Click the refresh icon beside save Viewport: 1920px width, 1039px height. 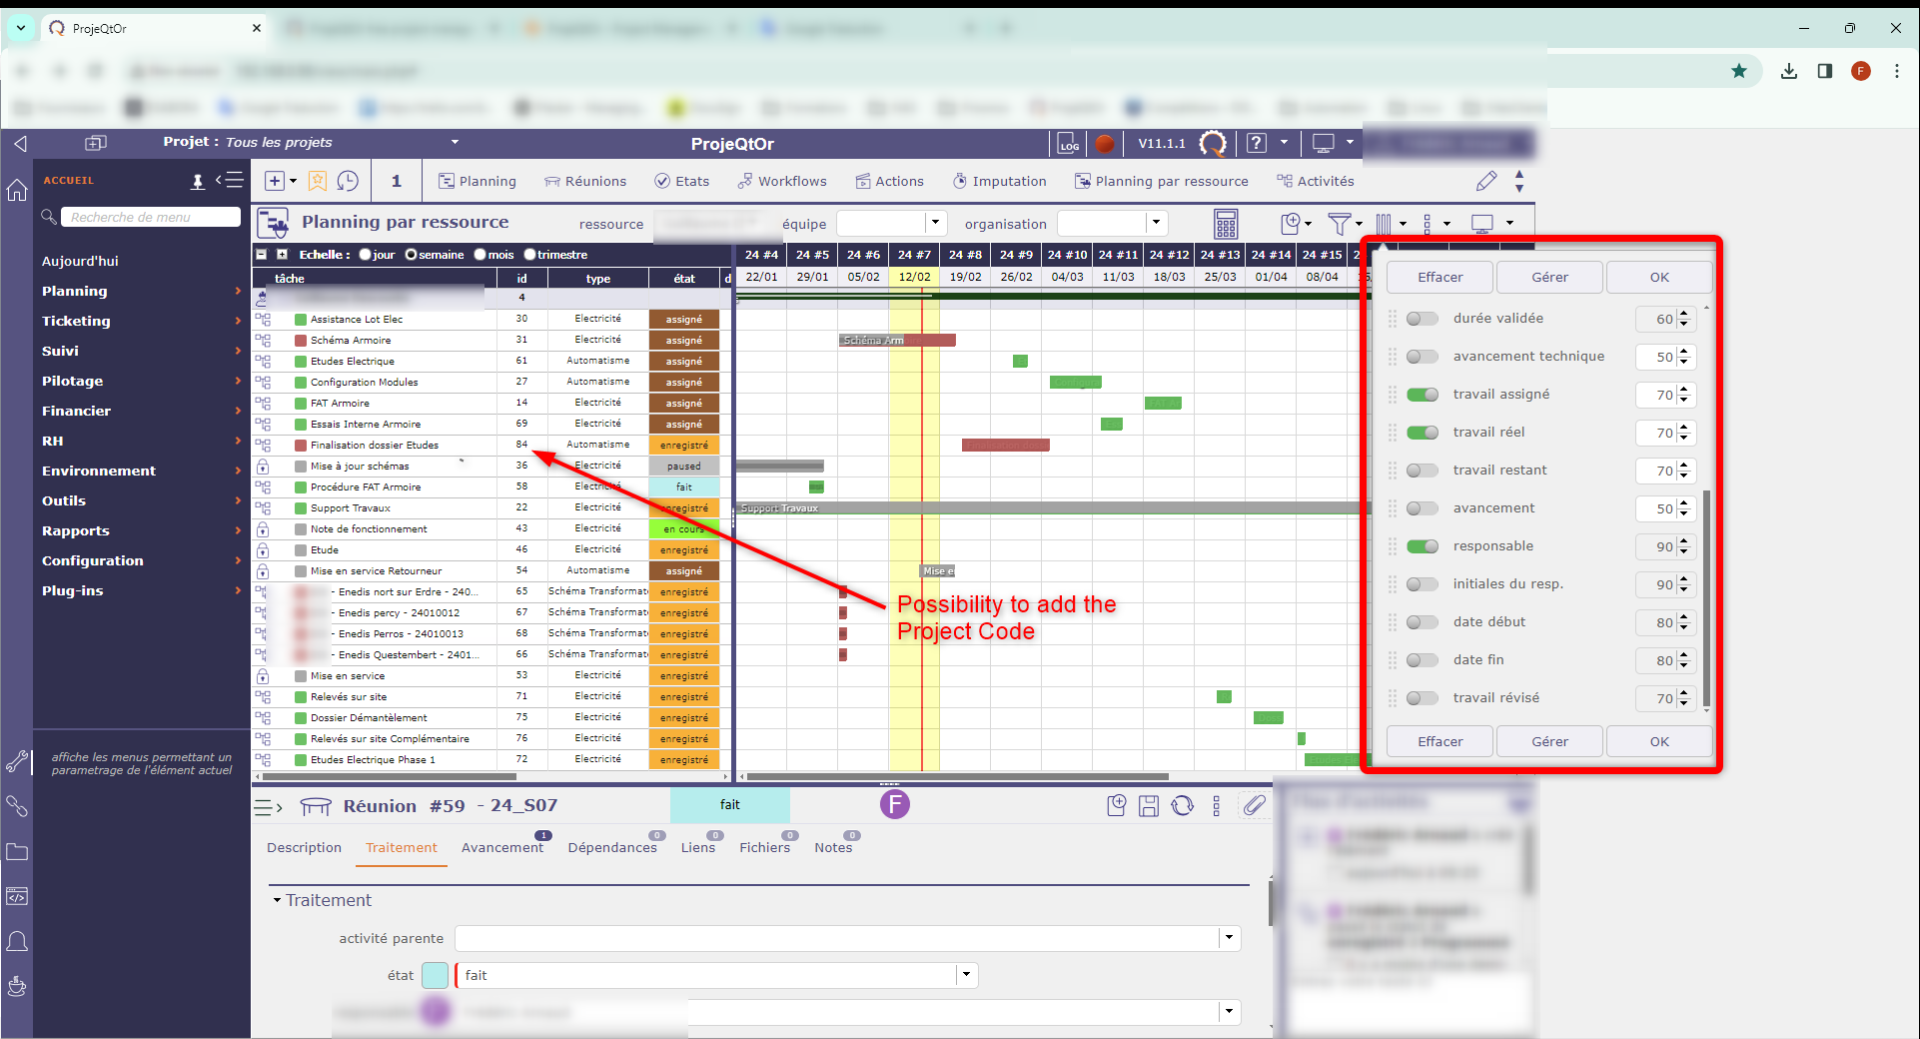1182,806
